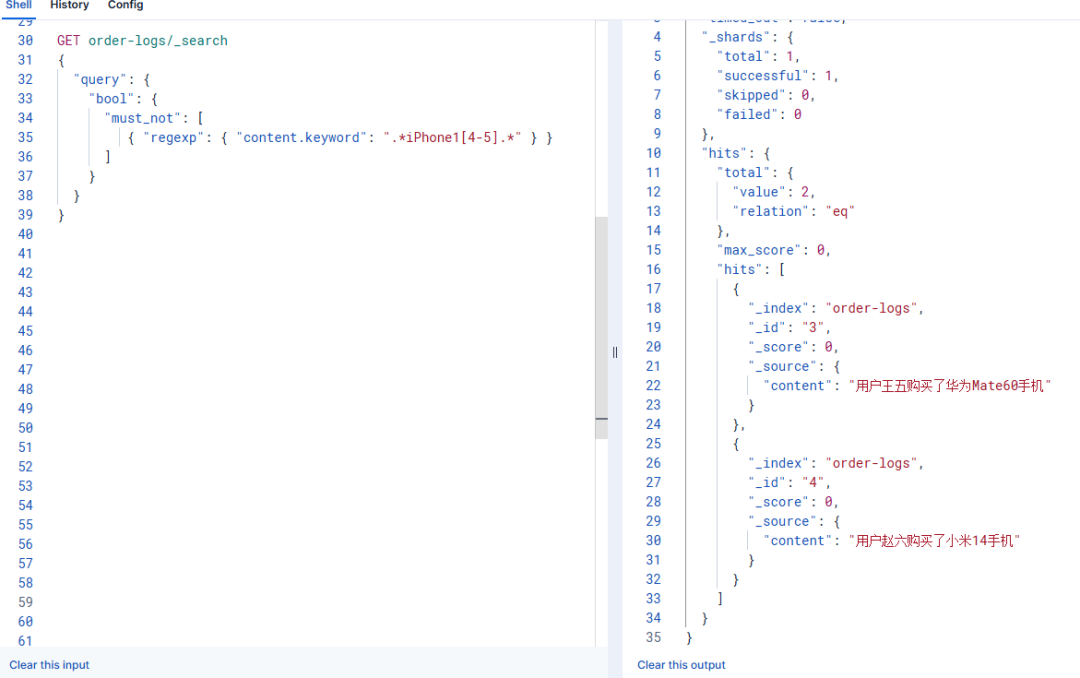Click the "value": 2 line in output

773,192
